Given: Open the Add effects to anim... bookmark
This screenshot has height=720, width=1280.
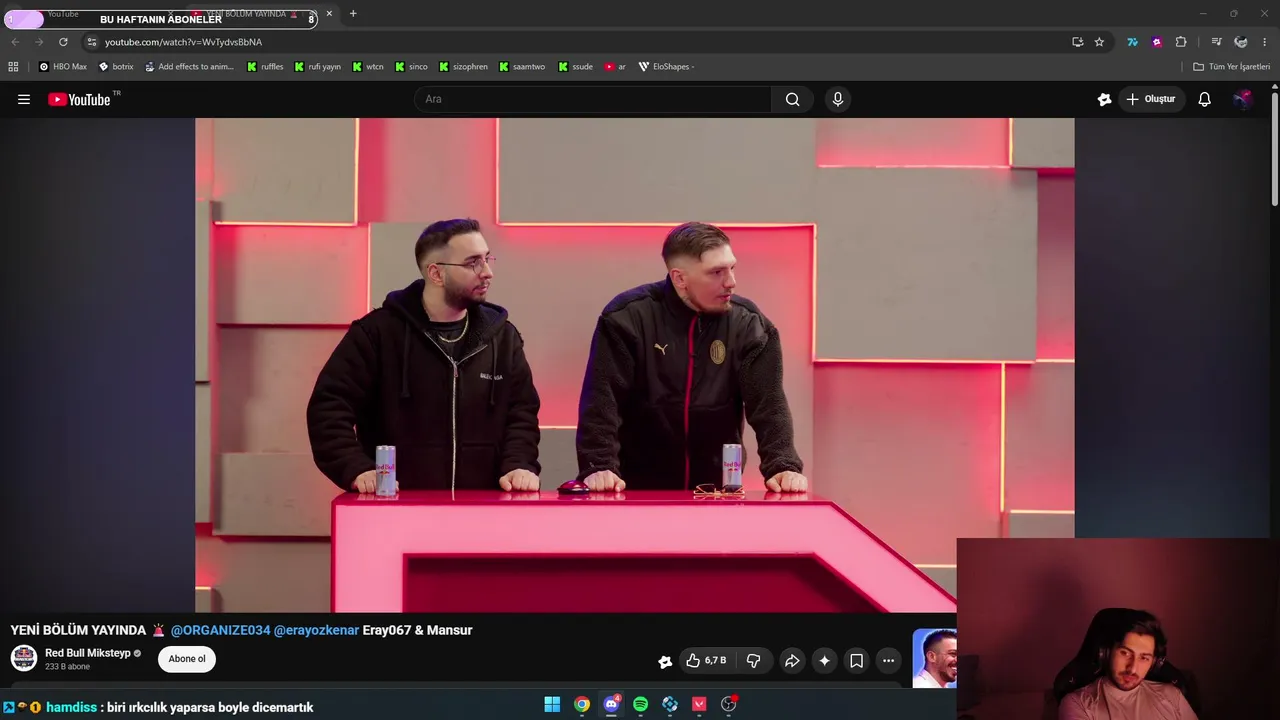Looking at the screenshot, I should pos(189,67).
